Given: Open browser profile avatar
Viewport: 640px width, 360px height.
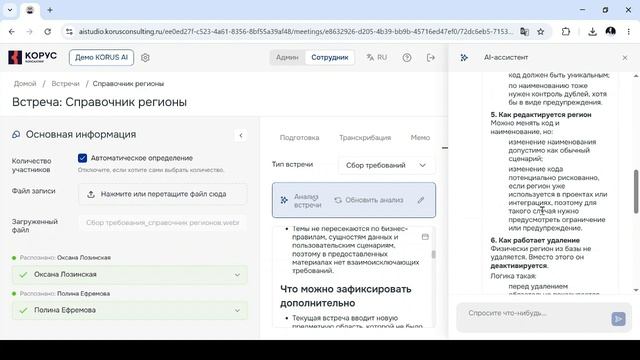Looking at the screenshot, I should [x=611, y=31].
